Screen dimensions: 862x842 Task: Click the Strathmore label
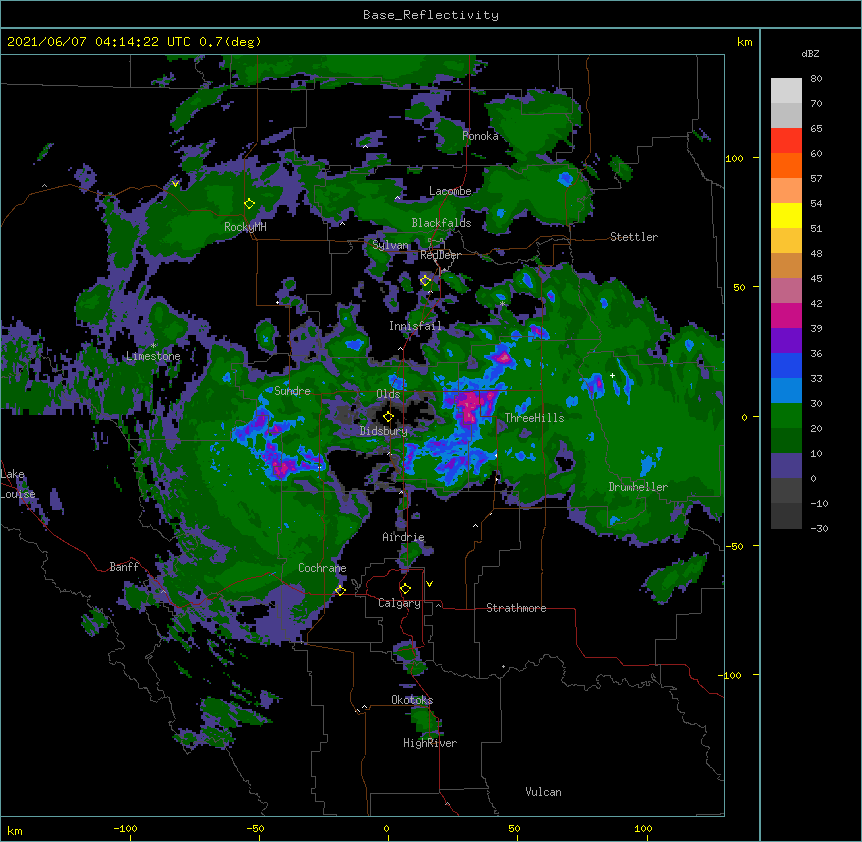tap(516, 608)
